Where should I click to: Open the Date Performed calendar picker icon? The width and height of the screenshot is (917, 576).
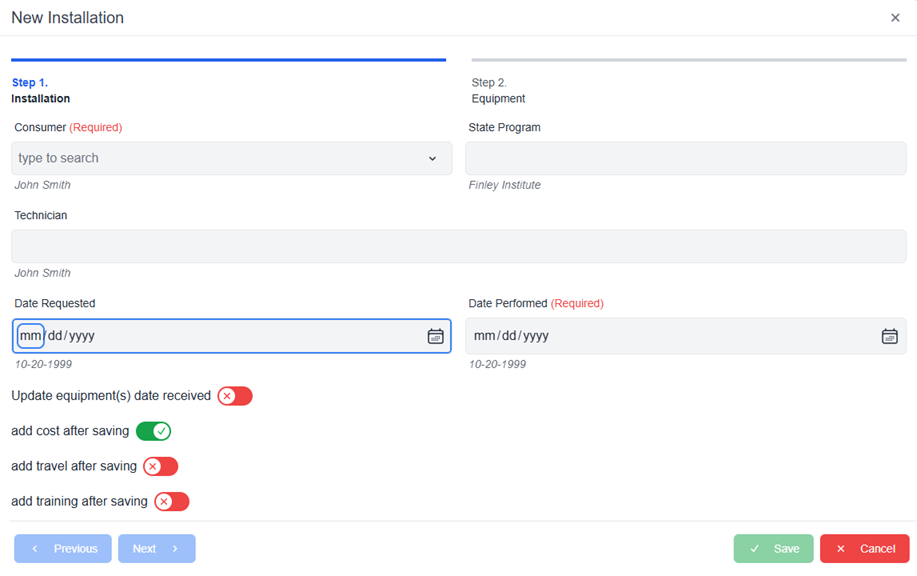pos(890,336)
